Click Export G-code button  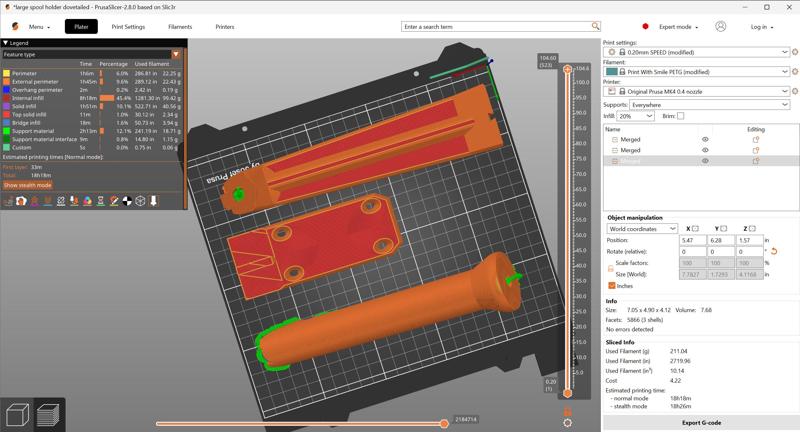tap(701, 423)
